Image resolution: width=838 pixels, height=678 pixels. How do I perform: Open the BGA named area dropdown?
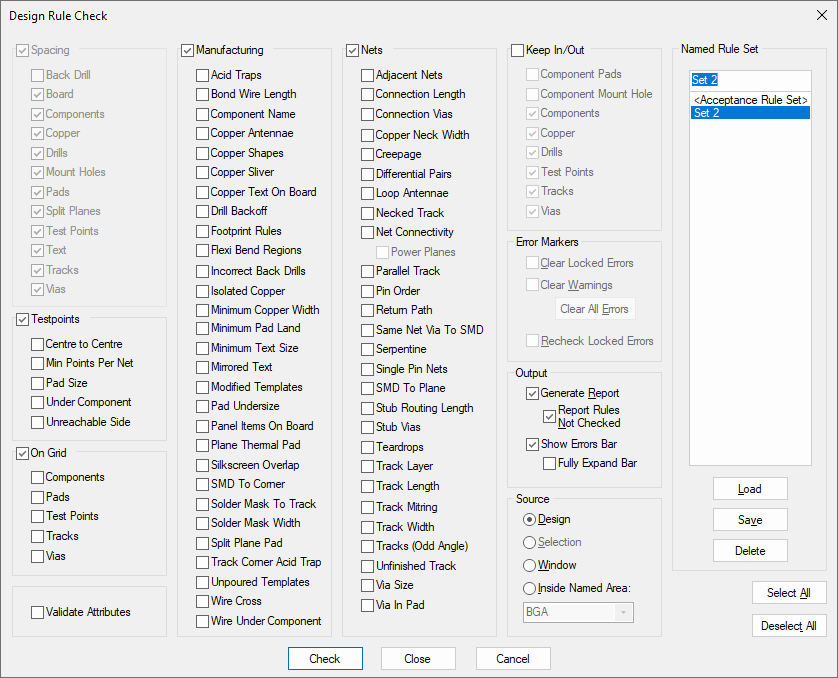pyautogui.click(x=624, y=612)
